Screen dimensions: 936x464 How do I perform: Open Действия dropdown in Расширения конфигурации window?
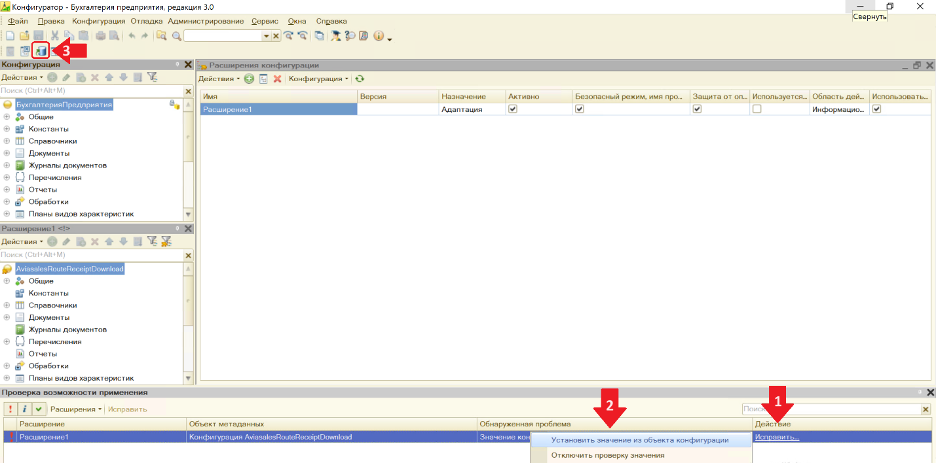(x=219, y=79)
